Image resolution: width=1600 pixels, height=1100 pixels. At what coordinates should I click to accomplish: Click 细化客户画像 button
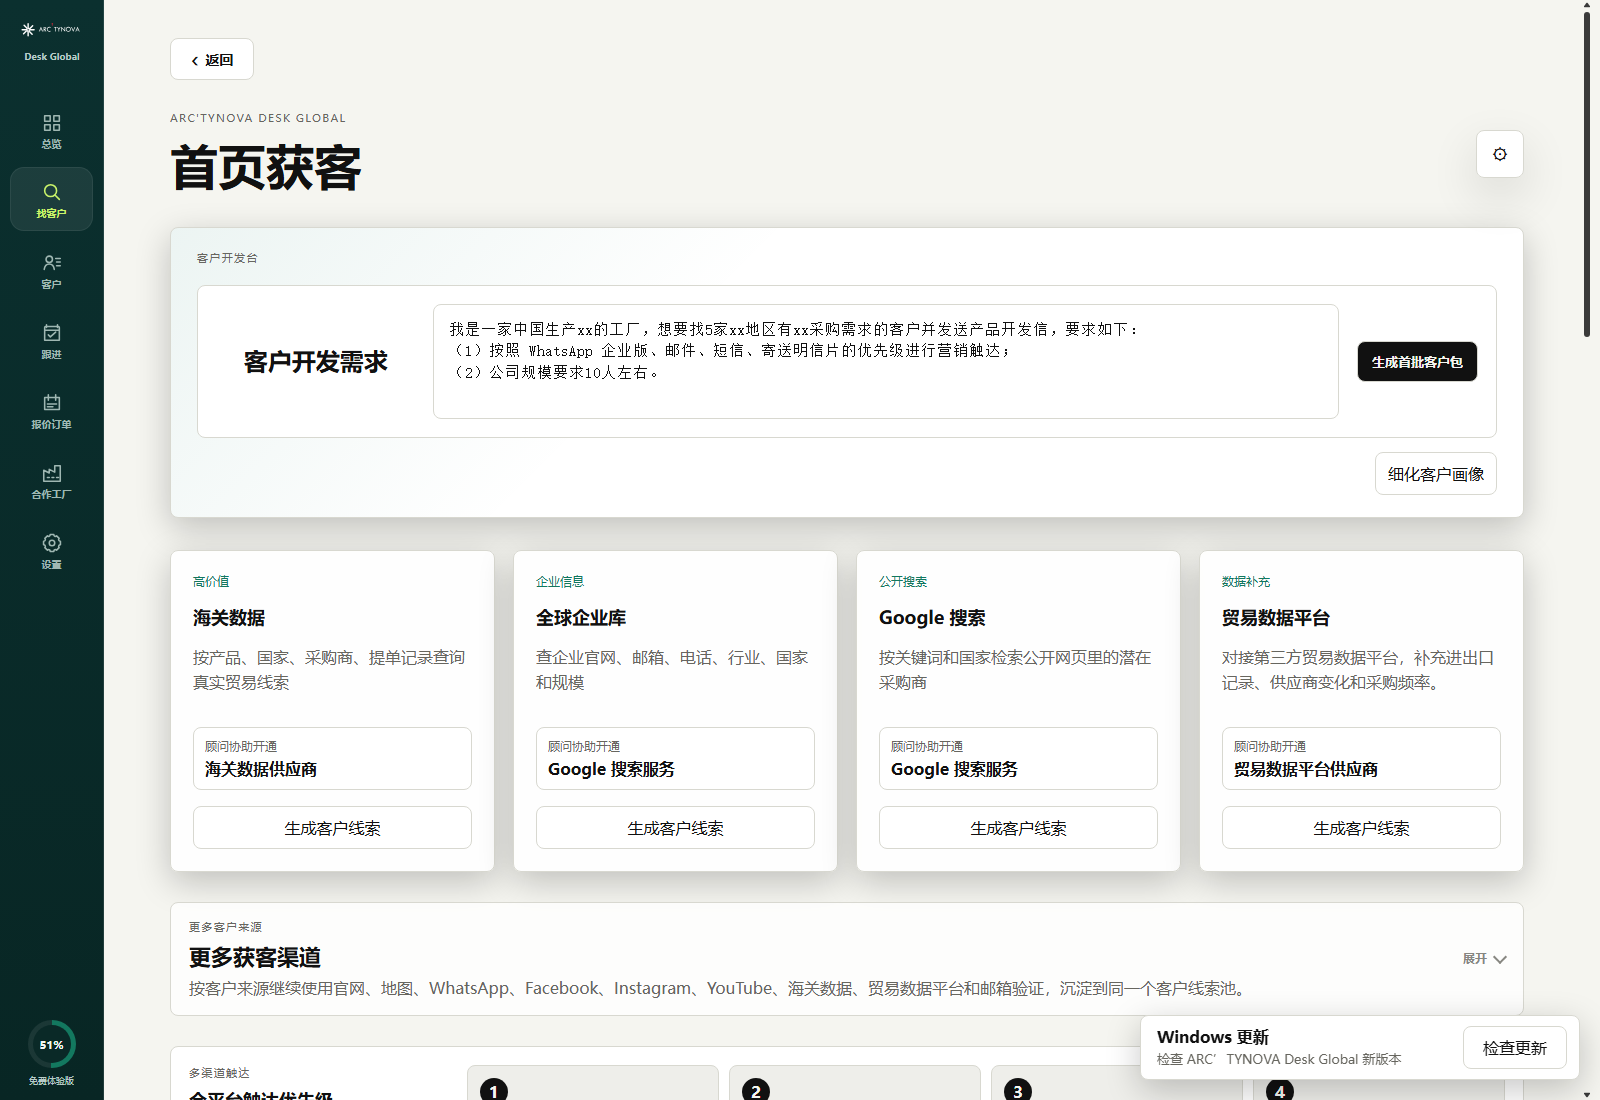(x=1435, y=474)
